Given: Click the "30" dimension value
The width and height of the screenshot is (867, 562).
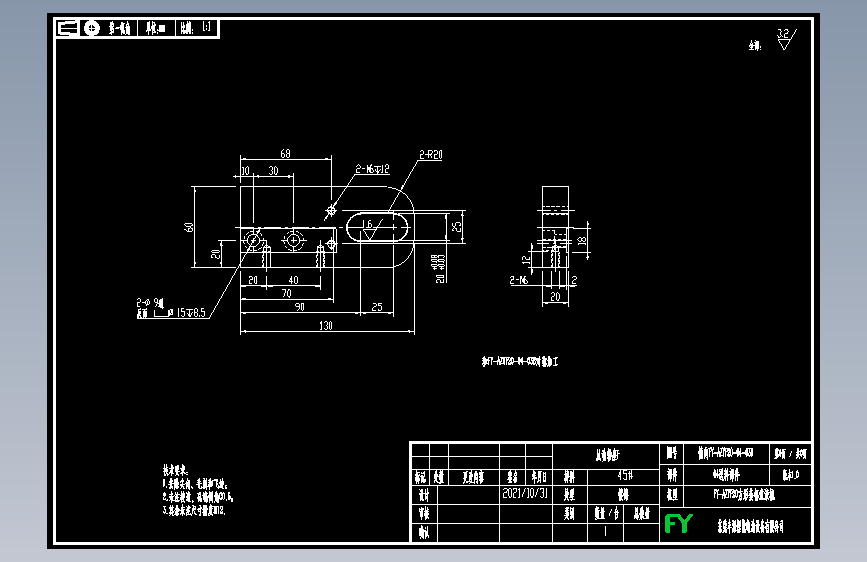Looking at the screenshot, I should 273,171.
